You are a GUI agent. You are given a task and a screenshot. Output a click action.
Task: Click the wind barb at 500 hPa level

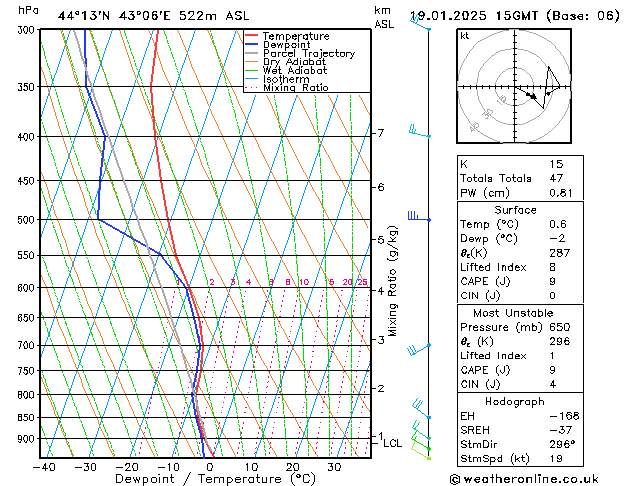418,216
